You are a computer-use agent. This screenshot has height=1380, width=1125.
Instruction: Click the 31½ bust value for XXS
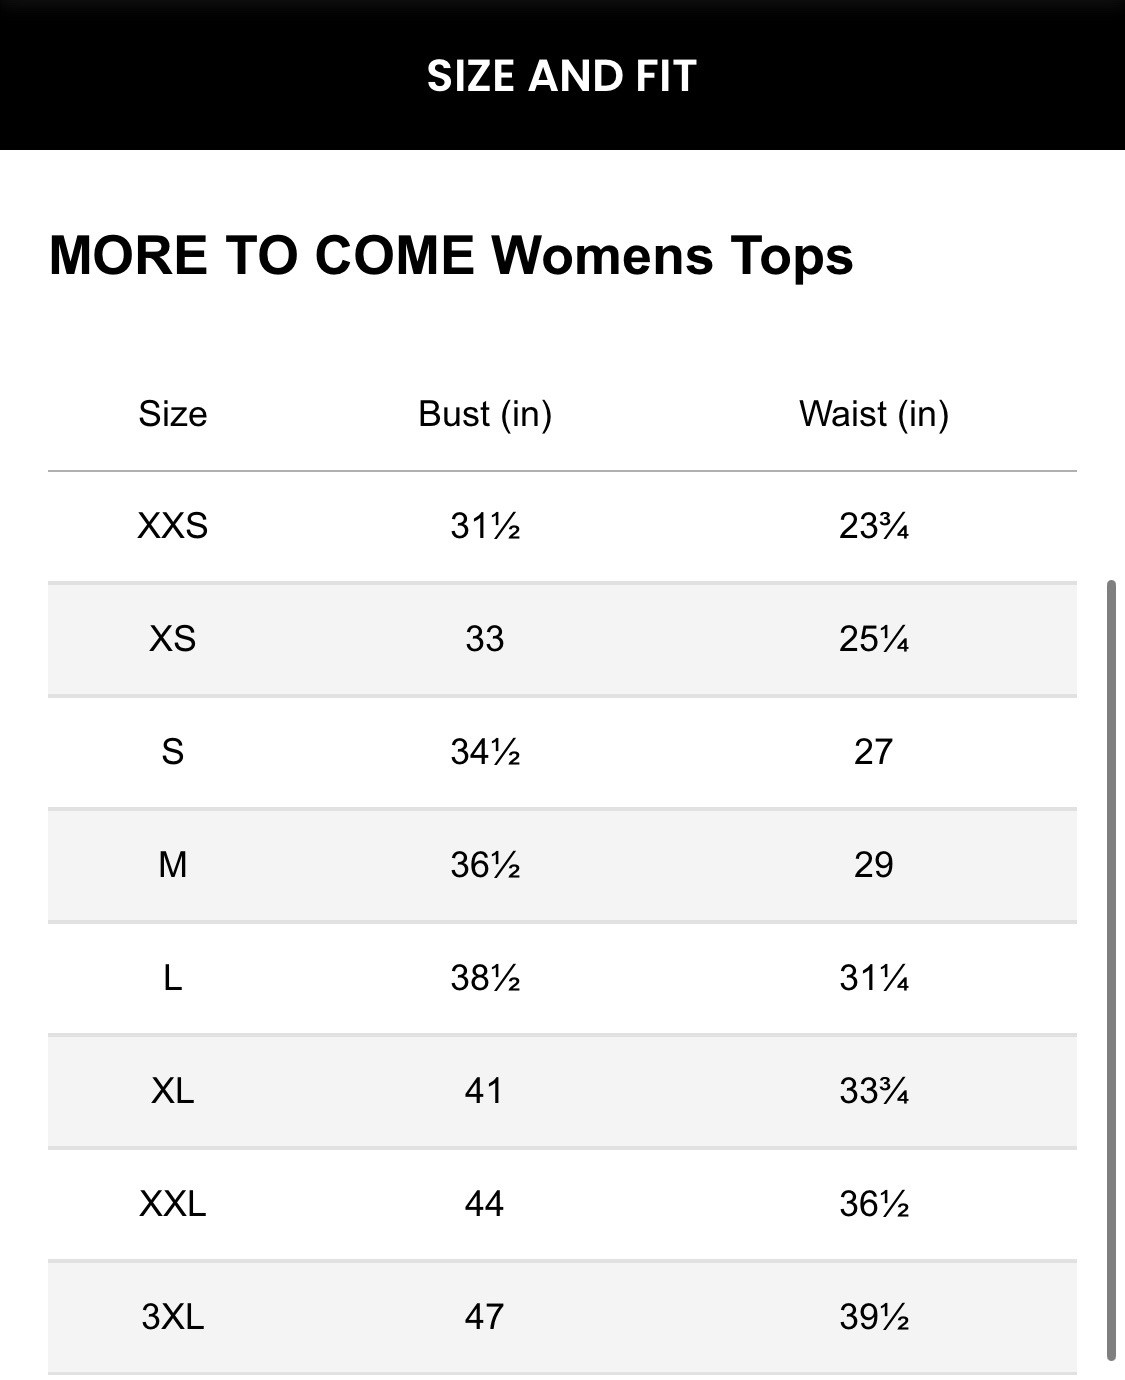click(485, 525)
